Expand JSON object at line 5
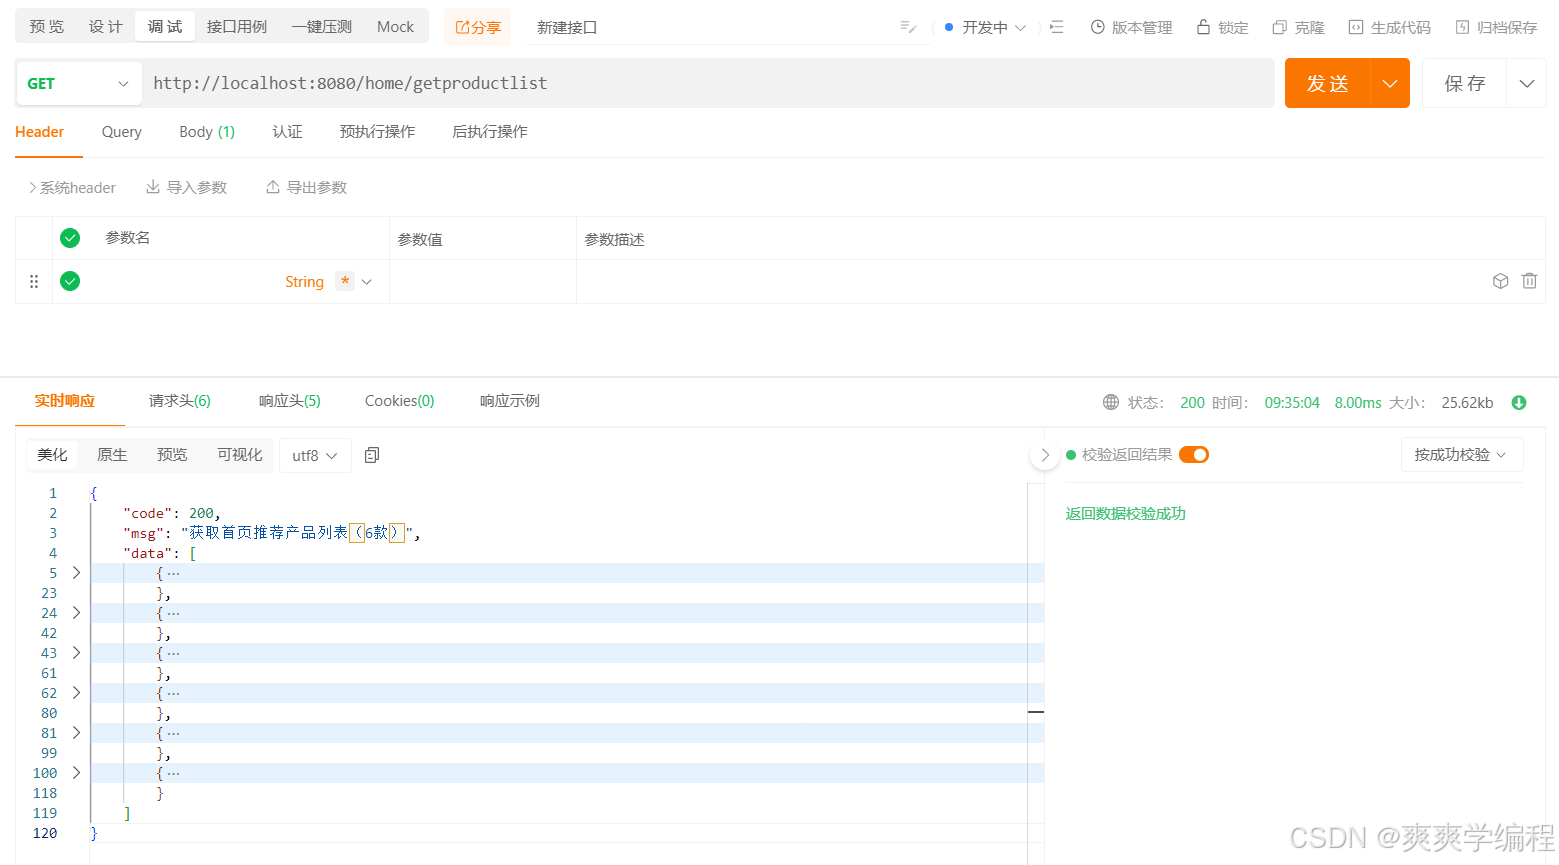1559x865 pixels. 76,573
